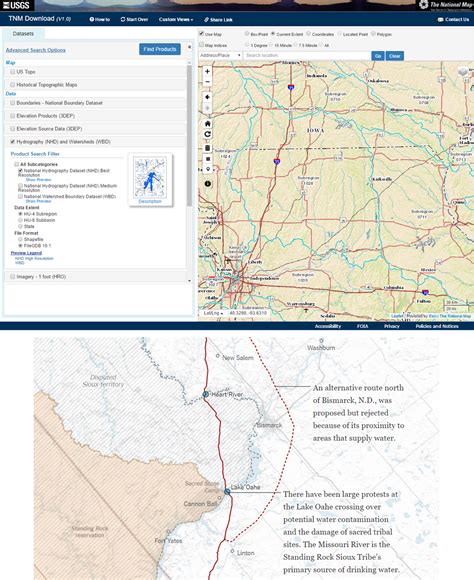
Task: Toggle the Use Map checkbox
Action: point(202,34)
